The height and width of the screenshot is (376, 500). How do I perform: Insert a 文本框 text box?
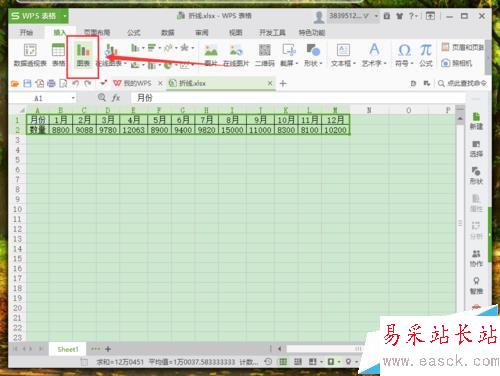343,55
